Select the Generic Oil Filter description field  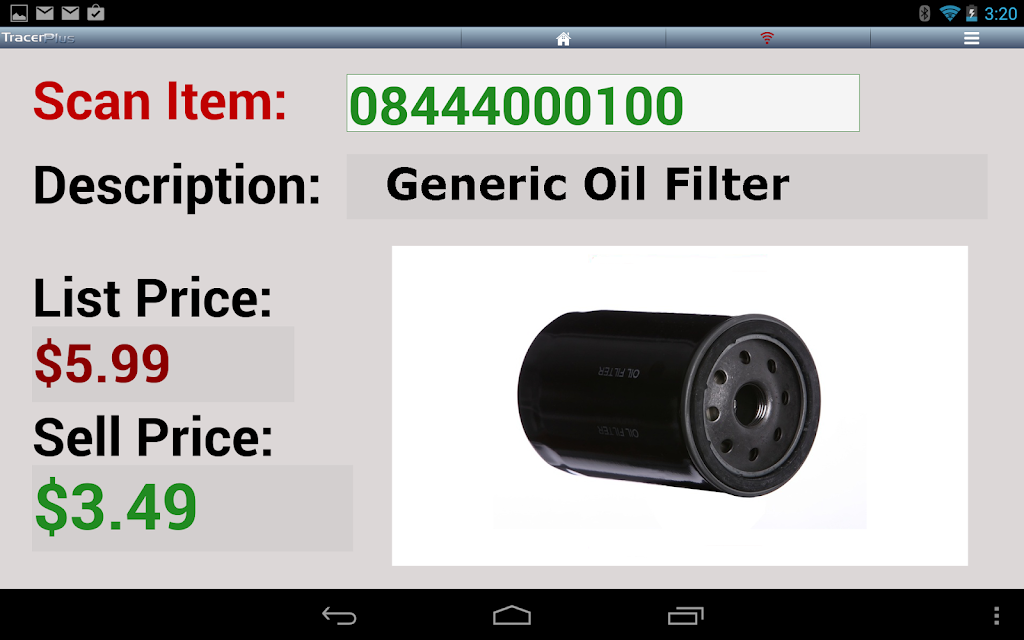tap(667, 186)
